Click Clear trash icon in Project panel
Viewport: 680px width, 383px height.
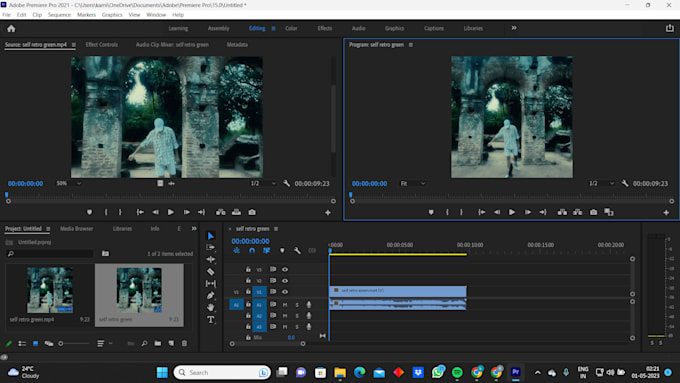pyautogui.click(x=184, y=344)
